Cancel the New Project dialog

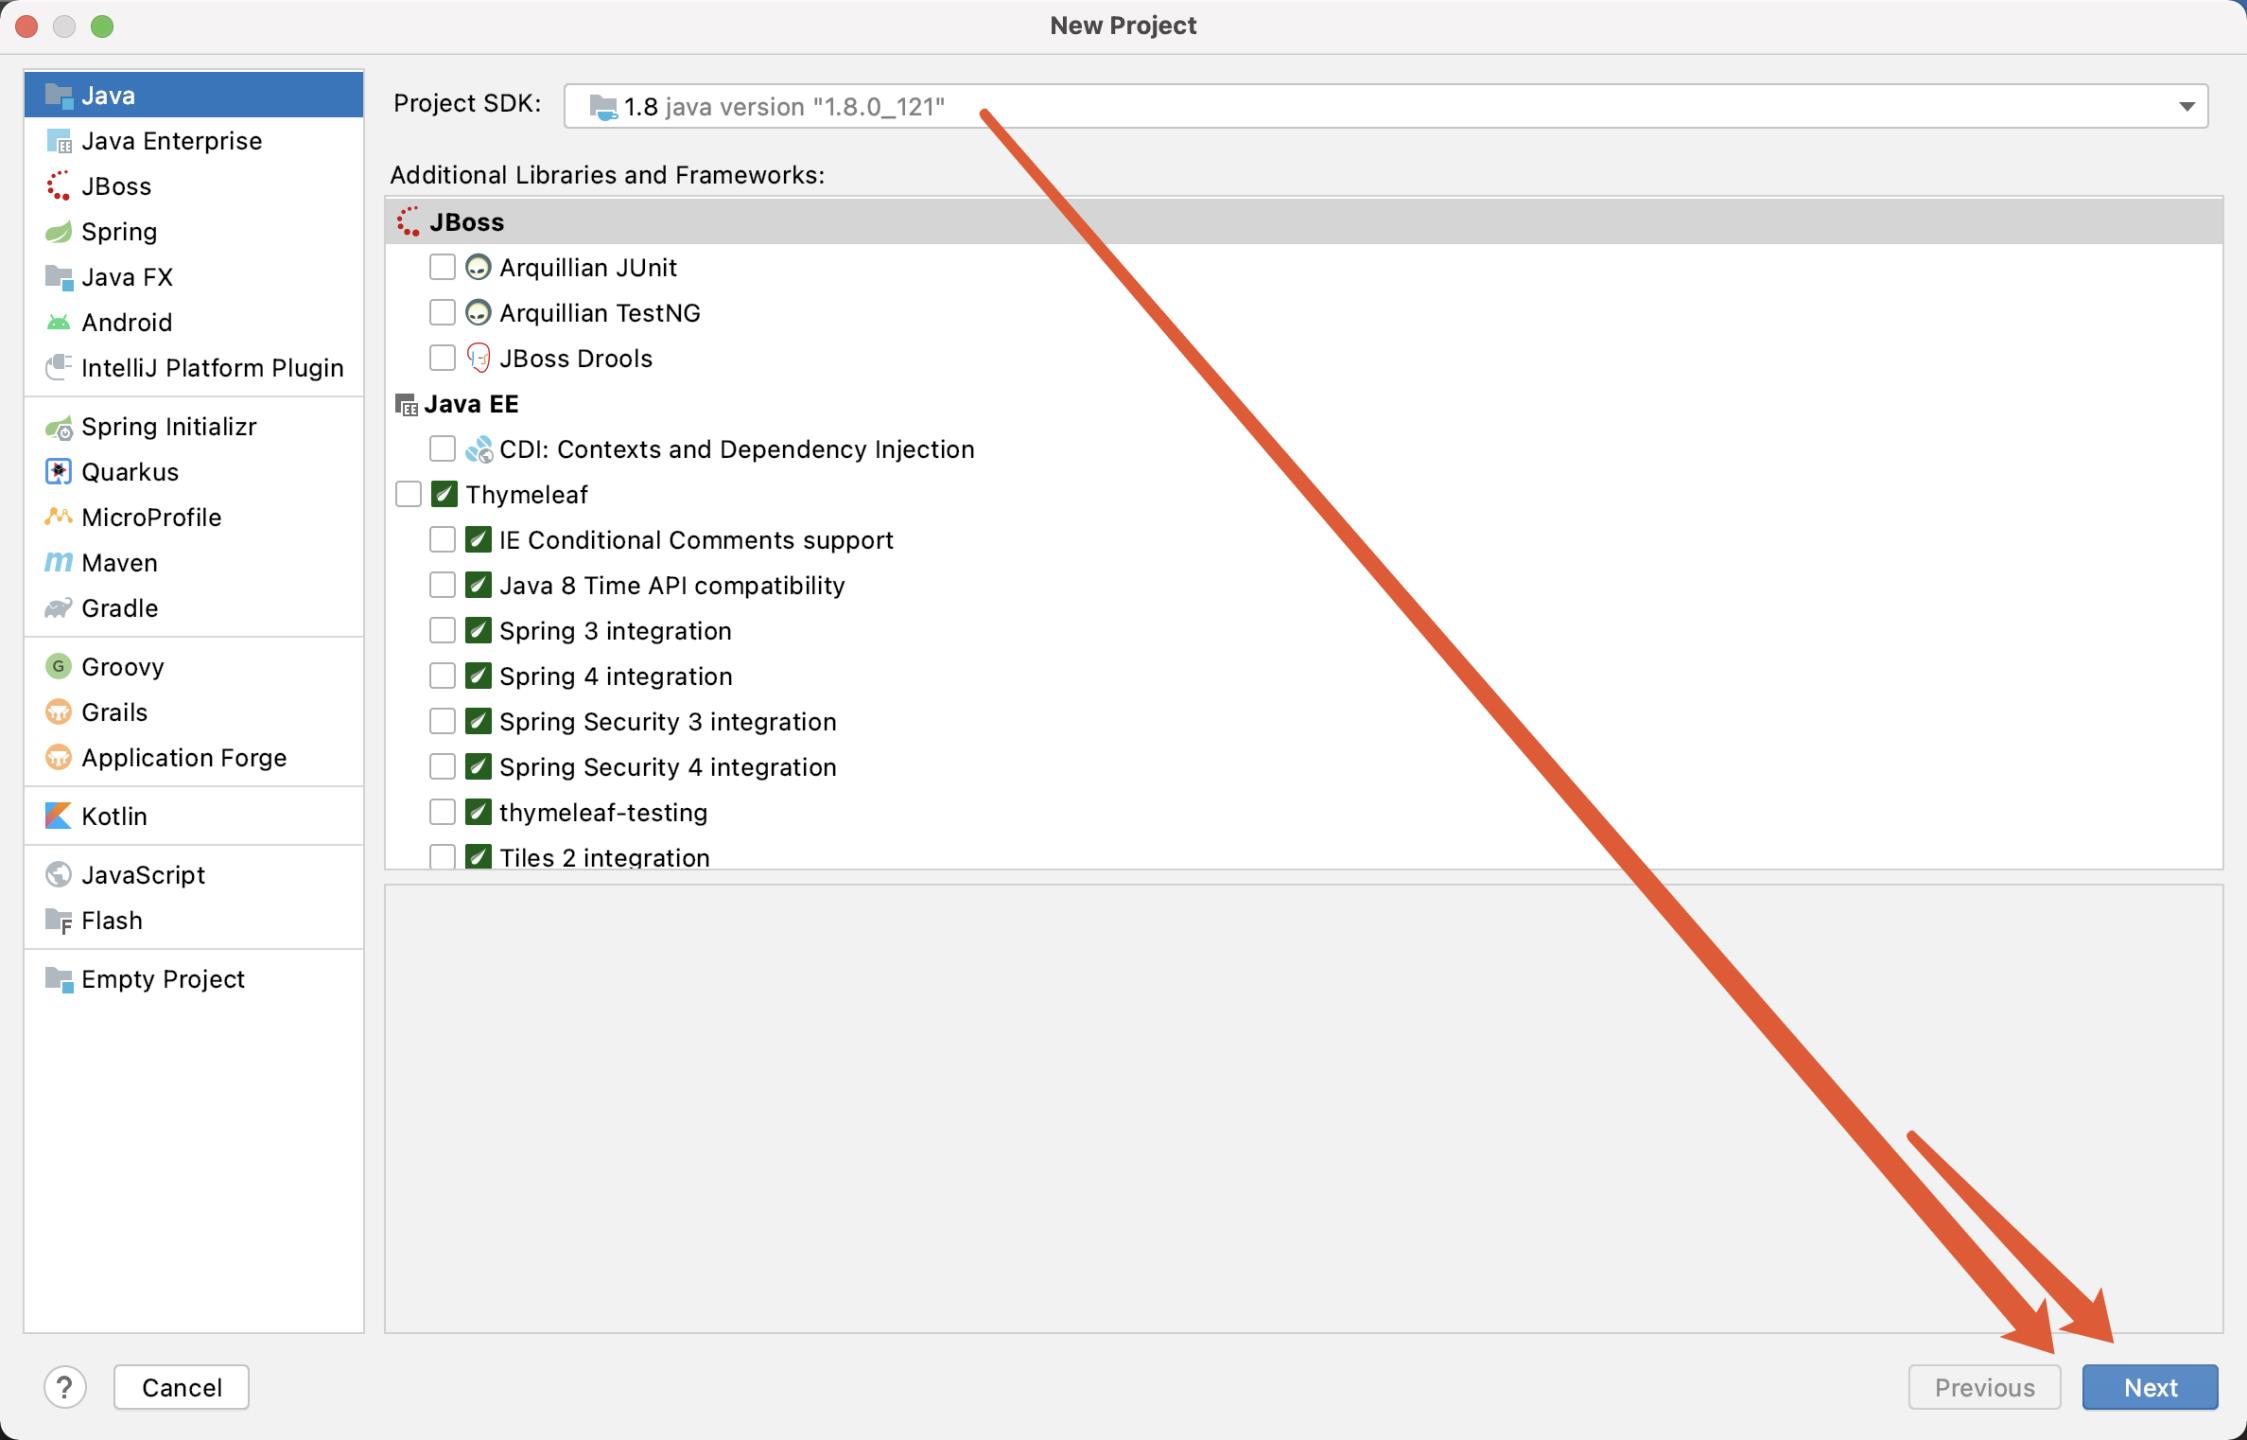[x=181, y=1387]
